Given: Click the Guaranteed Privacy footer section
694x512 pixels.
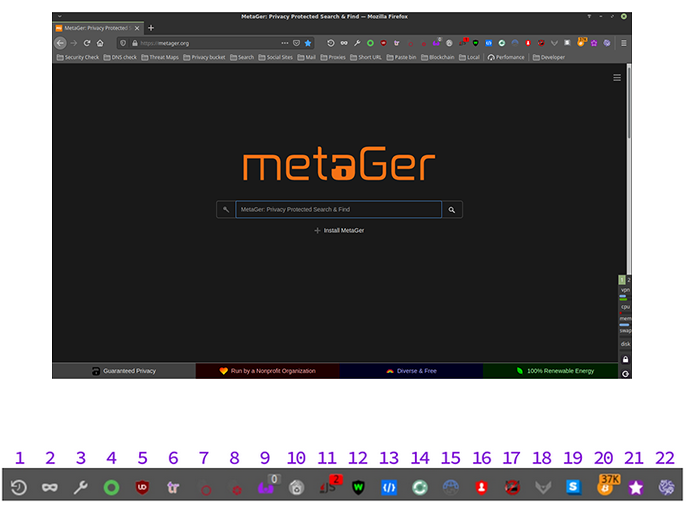Looking at the screenshot, I should (124, 371).
